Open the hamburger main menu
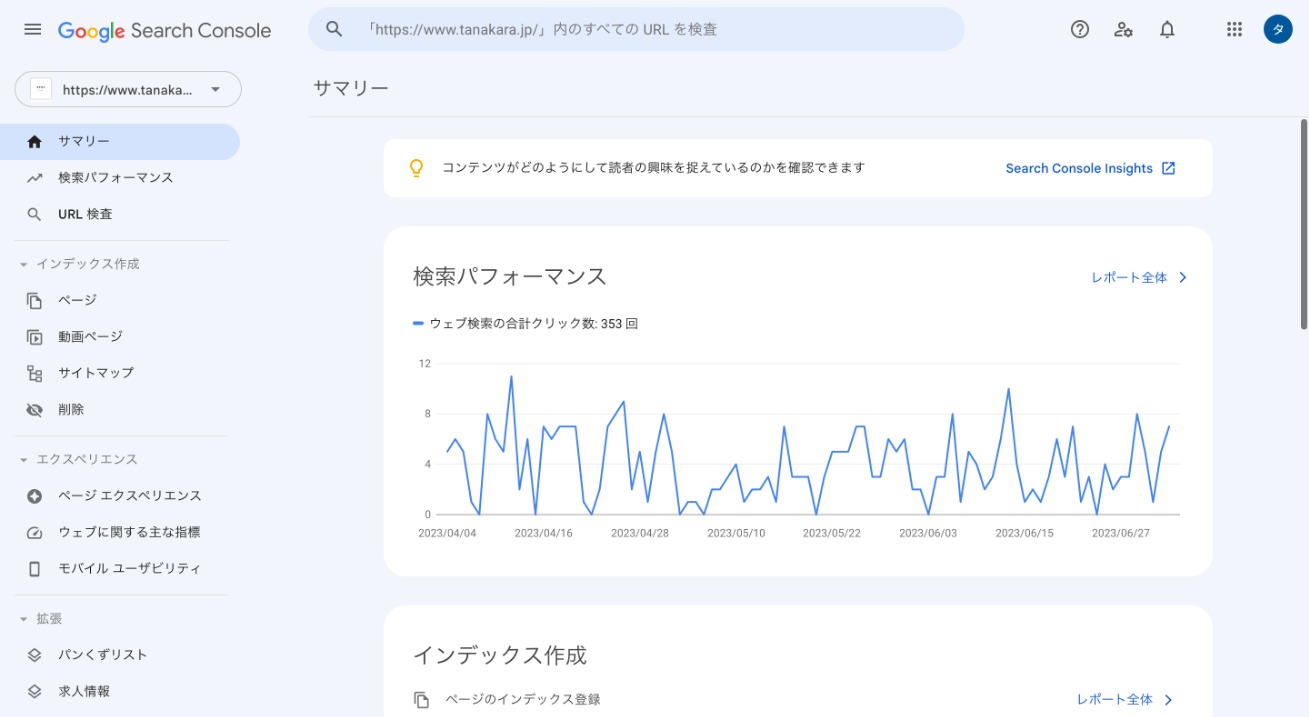The width and height of the screenshot is (1309, 717). pyautogui.click(x=33, y=30)
